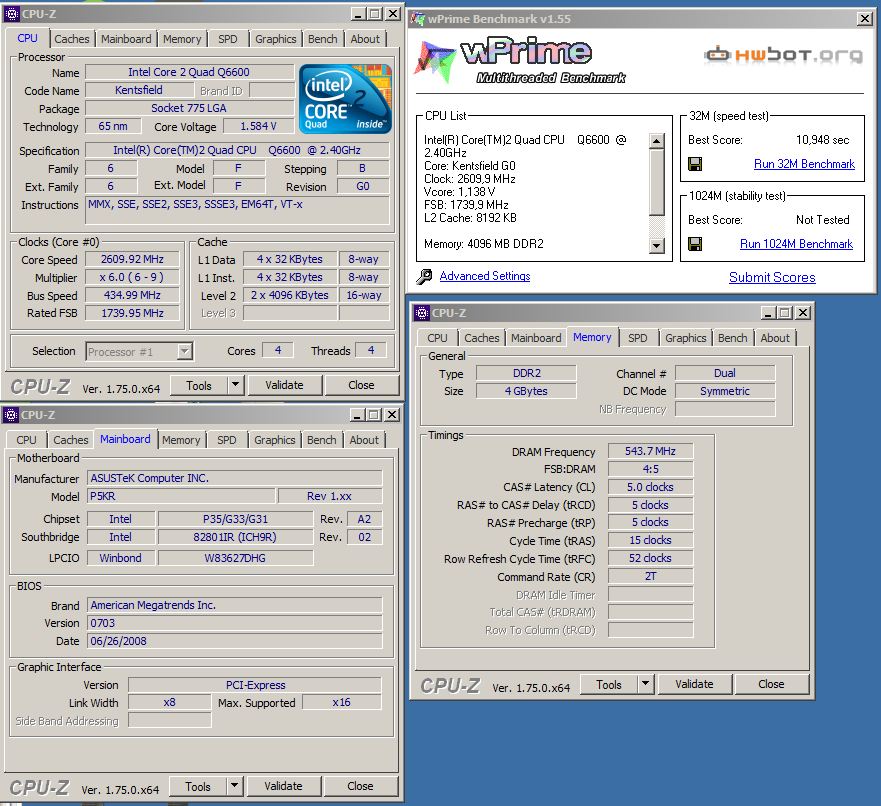Click the floppy save icon under 32M test
The height and width of the screenshot is (806, 881).
pyautogui.click(x=695, y=164)
